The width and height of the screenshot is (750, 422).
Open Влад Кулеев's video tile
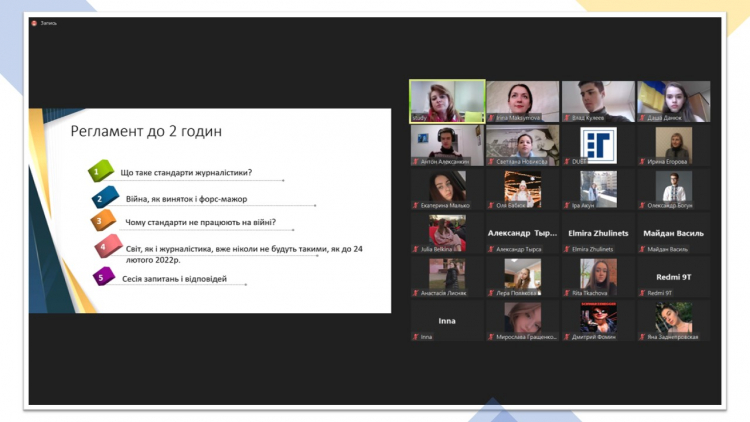pyautogui.click(x=597, y=101)
